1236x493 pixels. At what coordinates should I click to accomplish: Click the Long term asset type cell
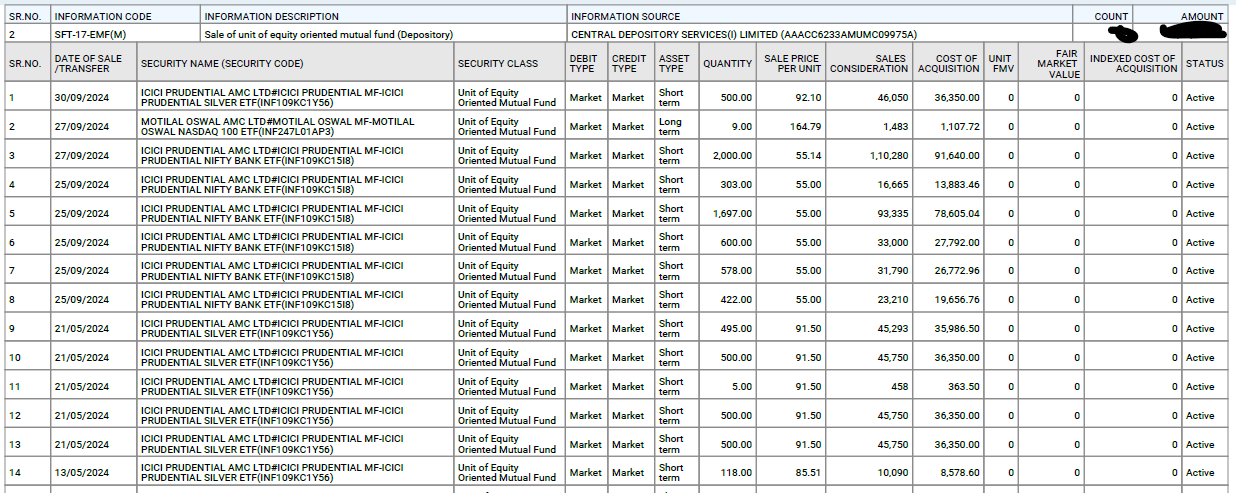coord(675,127)
